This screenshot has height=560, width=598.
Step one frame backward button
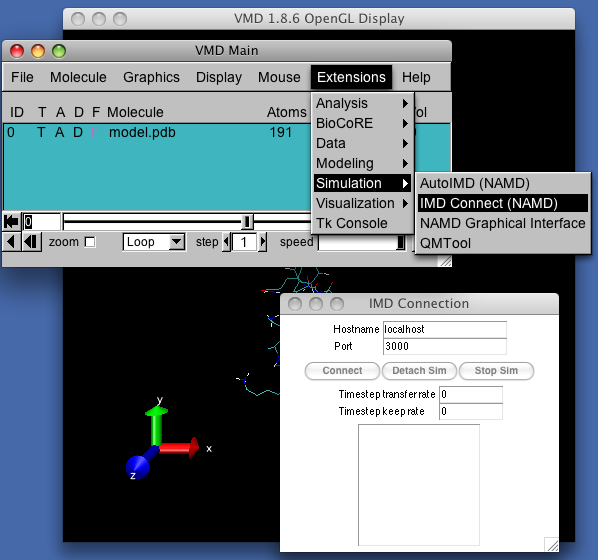31,242
